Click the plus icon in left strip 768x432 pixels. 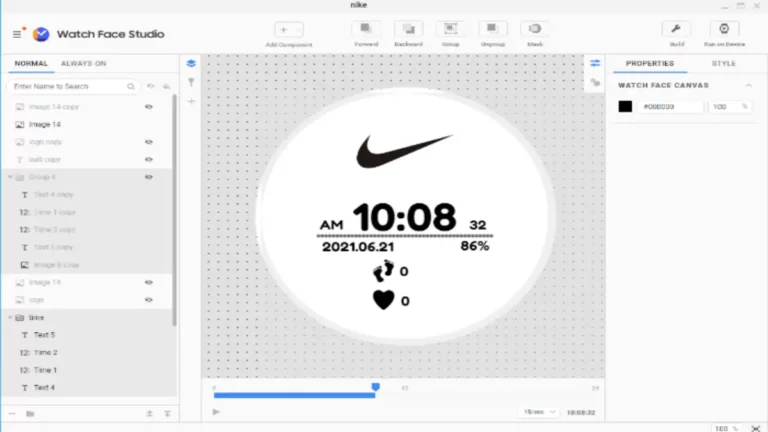(191, 101)
